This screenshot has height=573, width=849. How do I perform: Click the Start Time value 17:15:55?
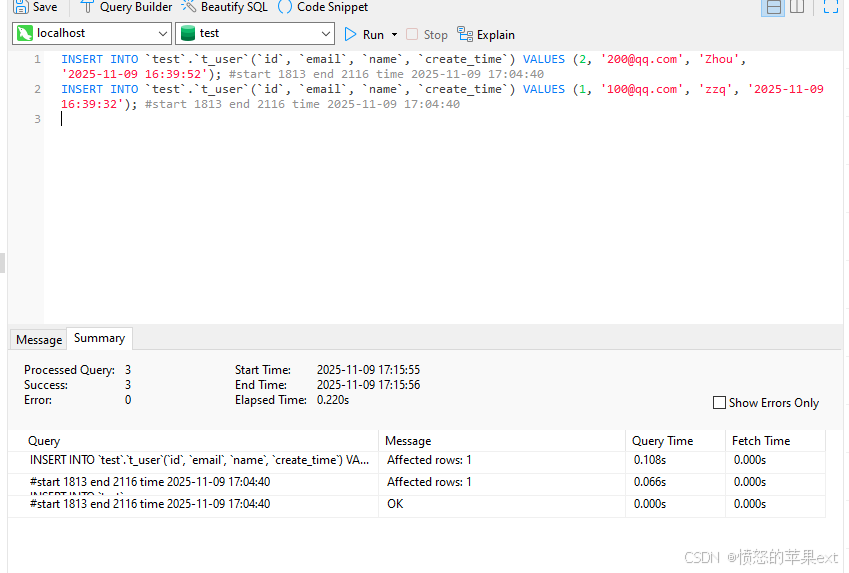coord(368,370)
